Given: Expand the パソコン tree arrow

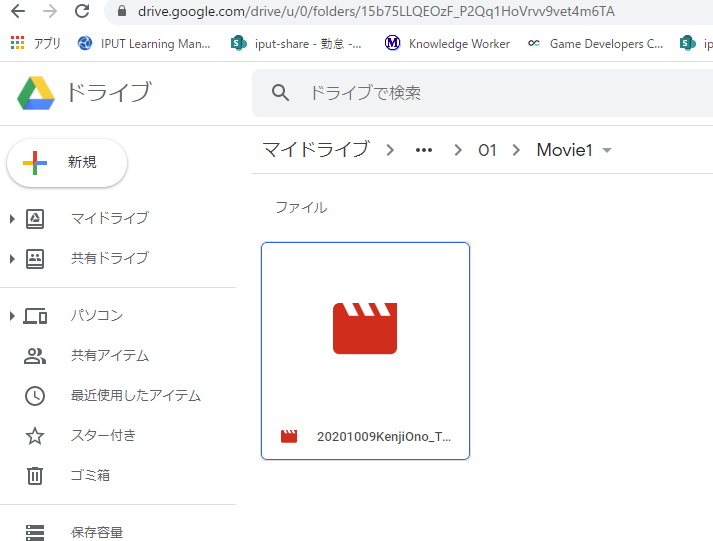Looking at the screenshot, I should 12,316.
